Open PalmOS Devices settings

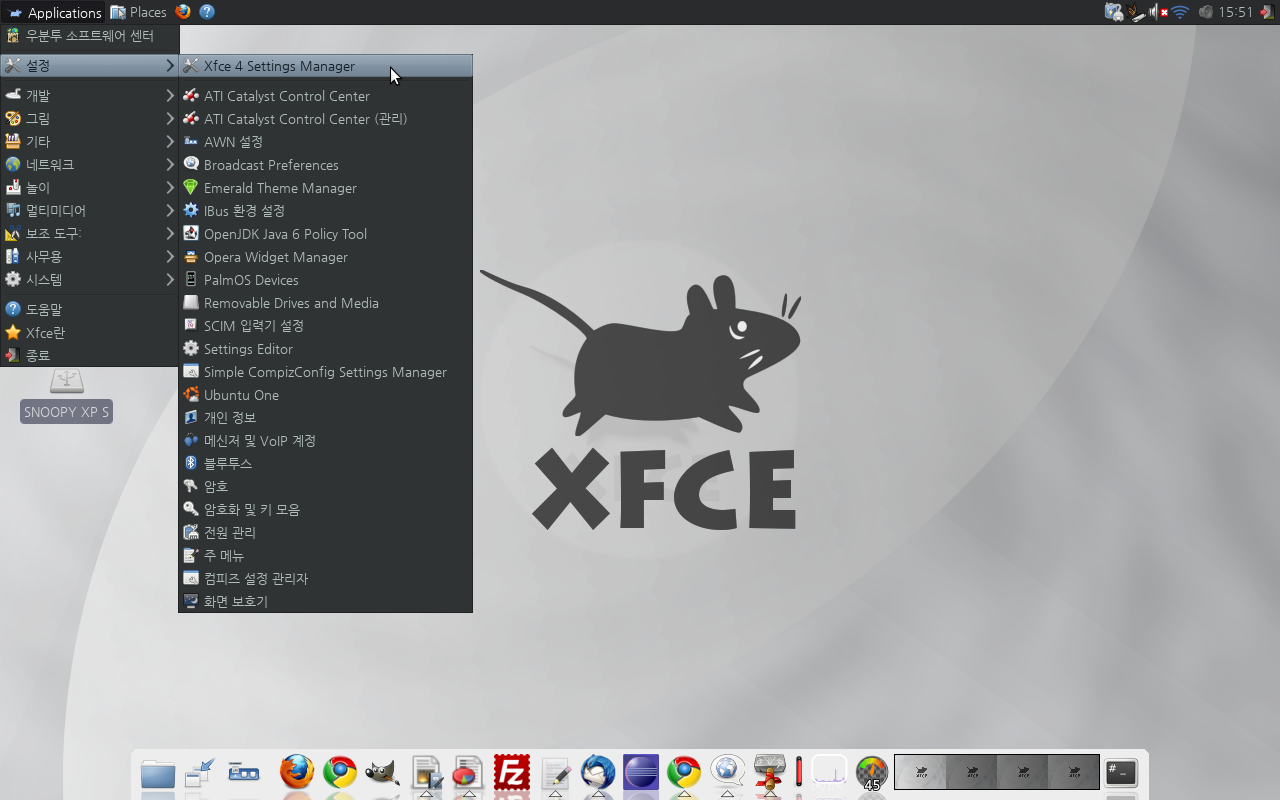coord(325,280)
